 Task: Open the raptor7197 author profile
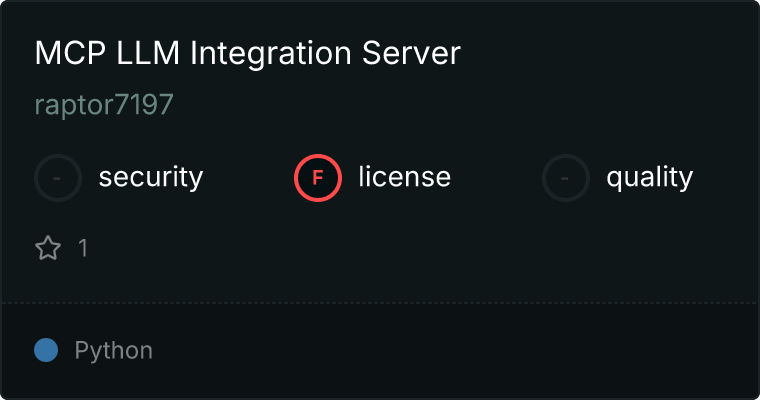(x=104, y=105)
